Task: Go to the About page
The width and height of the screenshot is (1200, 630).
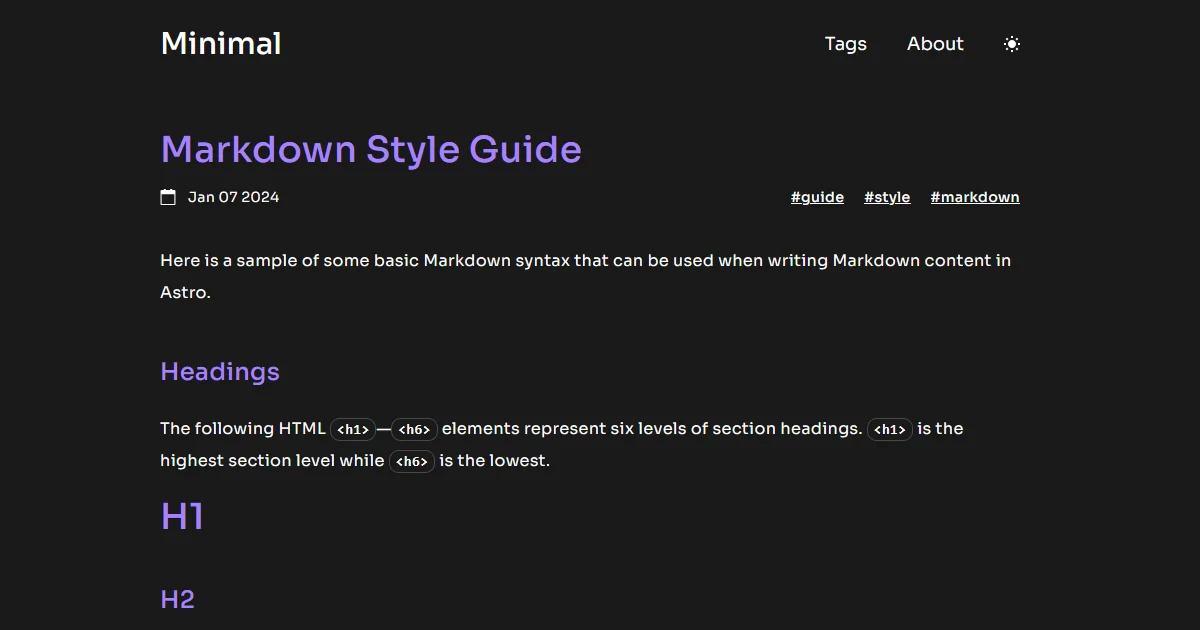Action: point(935,44)
